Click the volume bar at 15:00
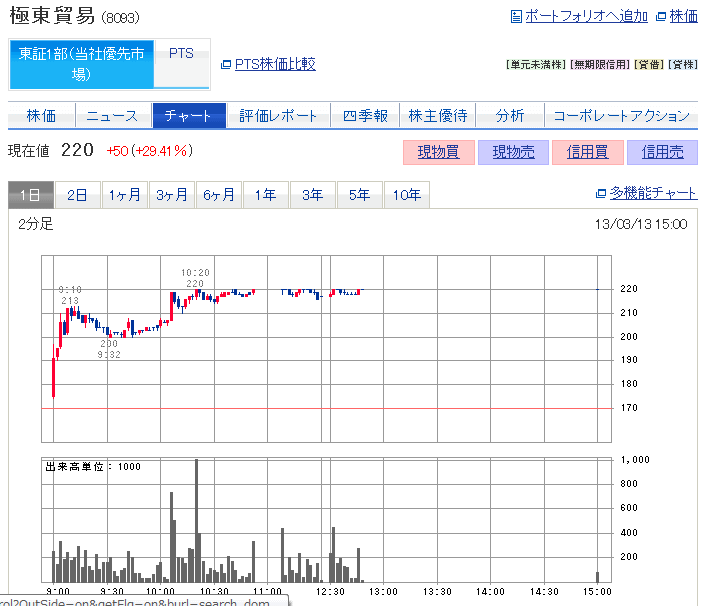 pos(597,577)
